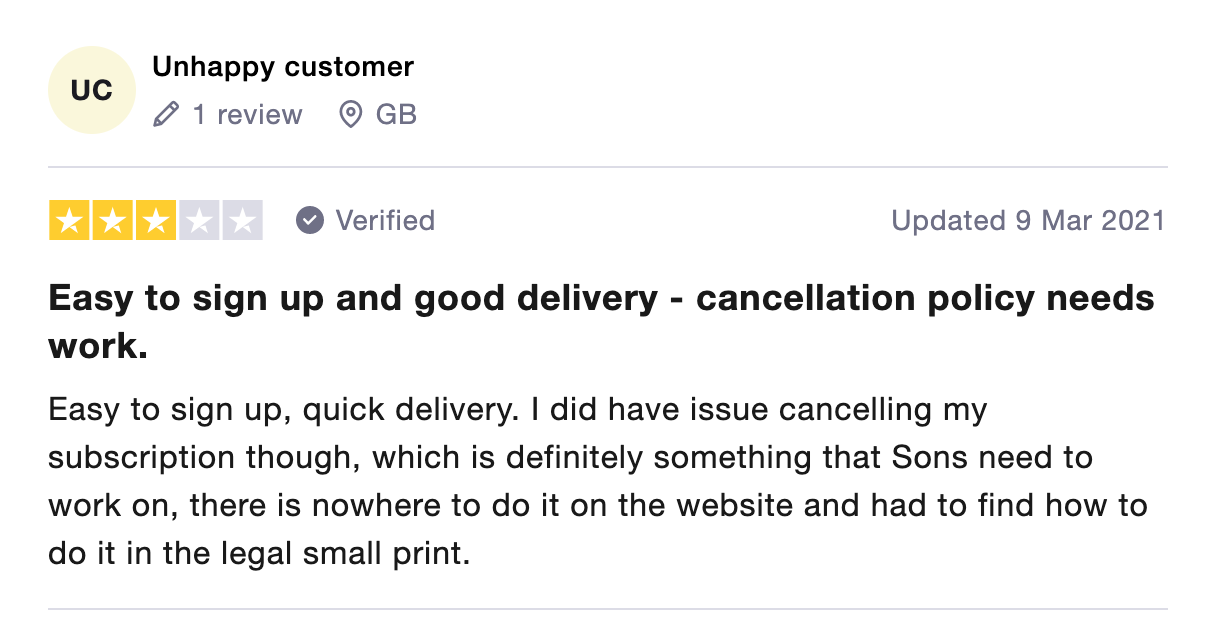The width and height of the screenshot is (1214, 620).
Task: Click the Verified label text
Action: 385,220
